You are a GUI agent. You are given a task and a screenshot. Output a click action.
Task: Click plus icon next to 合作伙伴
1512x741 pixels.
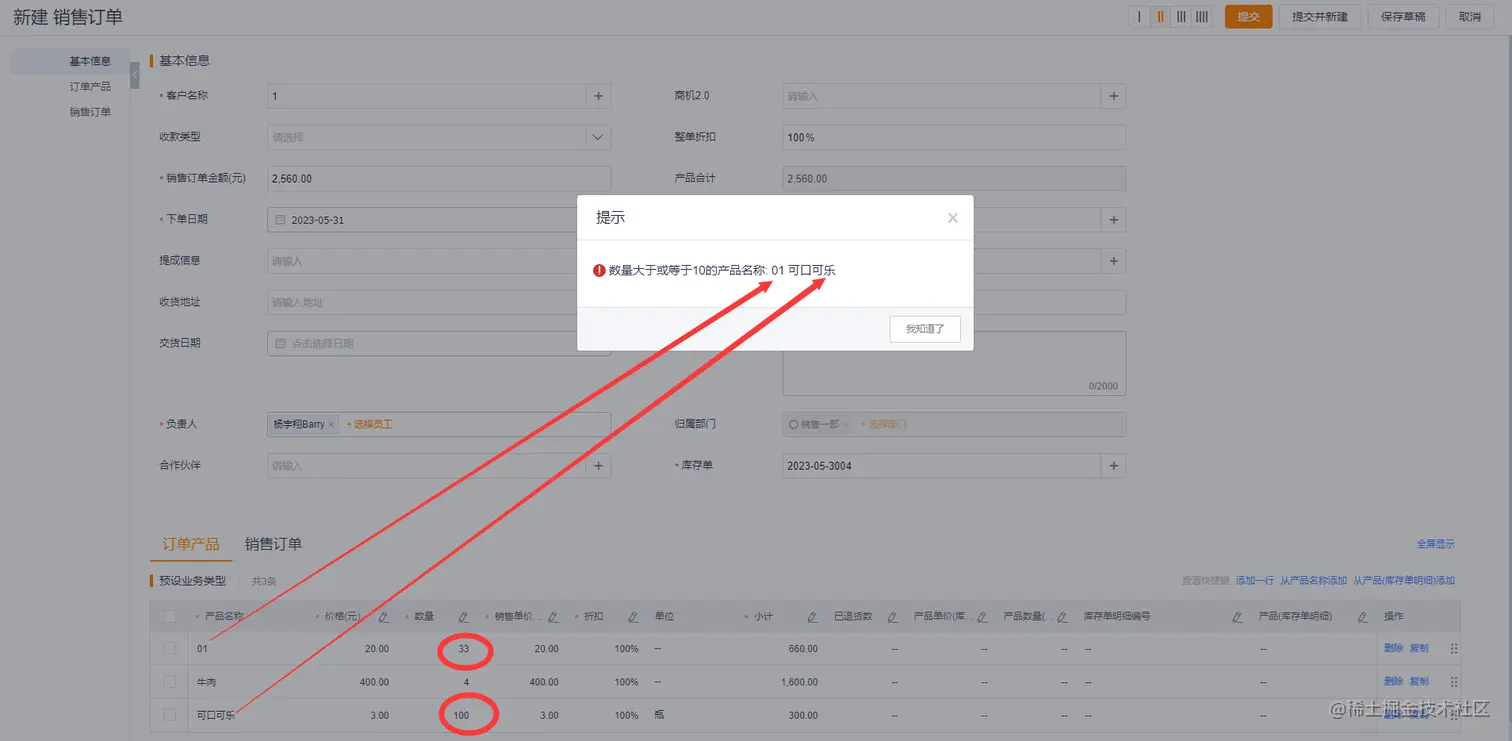(598, 466)
